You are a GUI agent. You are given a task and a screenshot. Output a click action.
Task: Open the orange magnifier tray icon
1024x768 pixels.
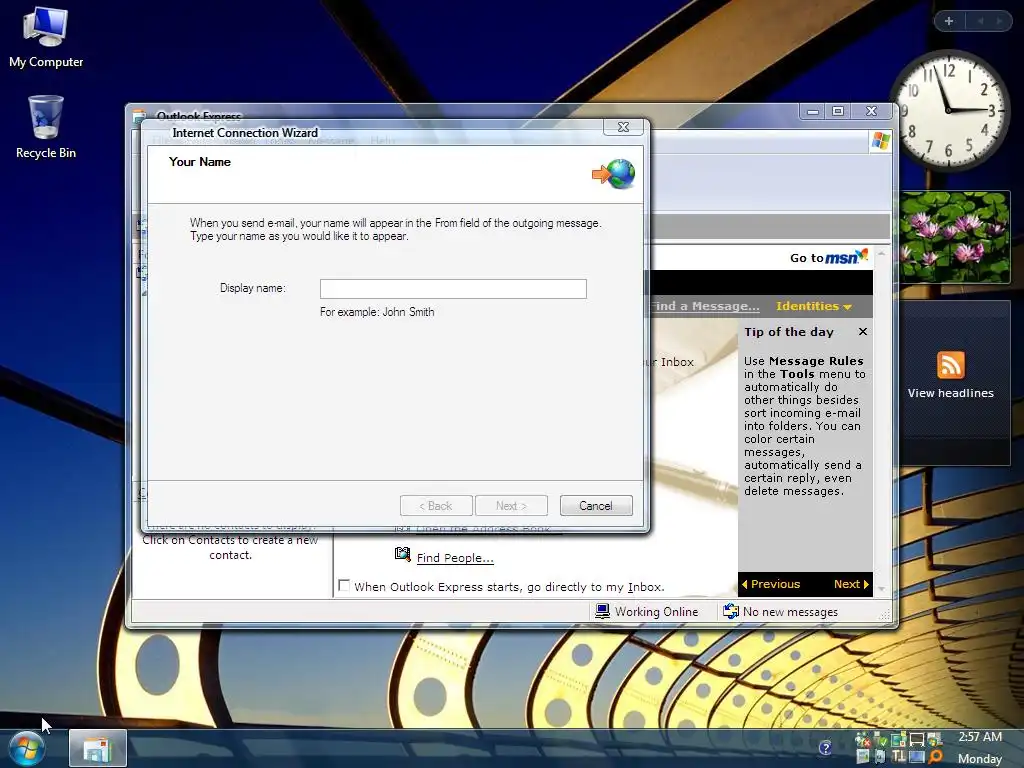(935, 757)
